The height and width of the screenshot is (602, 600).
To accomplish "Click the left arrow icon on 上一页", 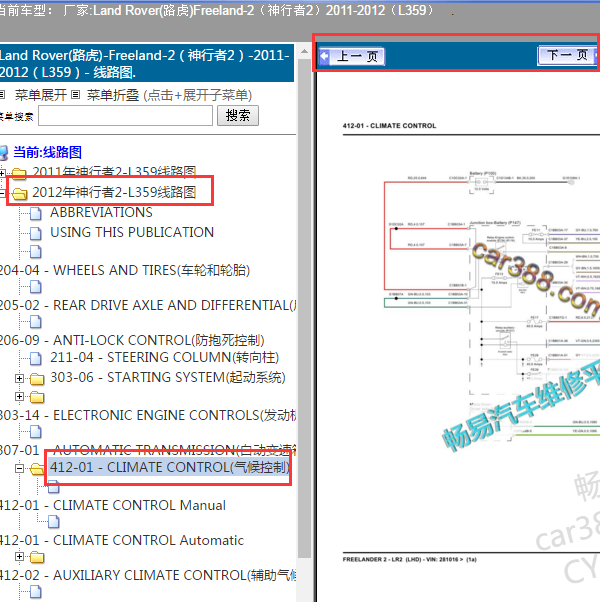I will (325, 56).
